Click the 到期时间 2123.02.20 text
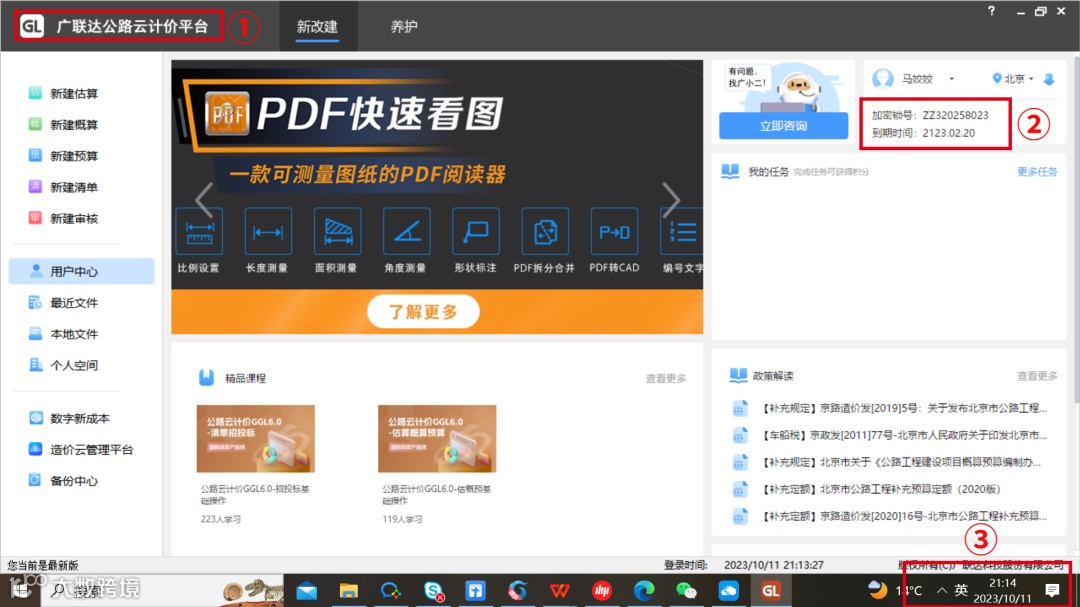1080x607 pixels. (x=923, y=133)
